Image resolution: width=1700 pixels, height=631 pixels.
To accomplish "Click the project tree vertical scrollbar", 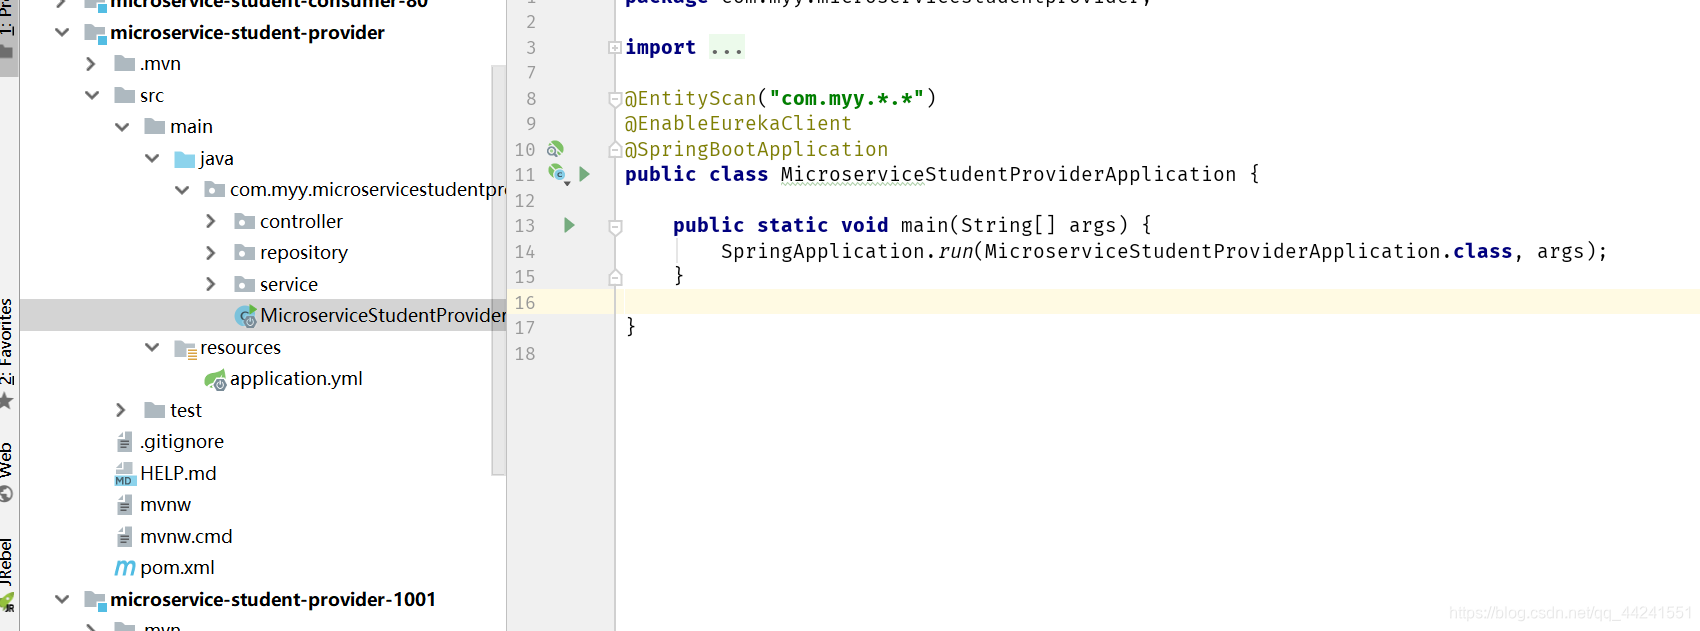I will [498, 270].
